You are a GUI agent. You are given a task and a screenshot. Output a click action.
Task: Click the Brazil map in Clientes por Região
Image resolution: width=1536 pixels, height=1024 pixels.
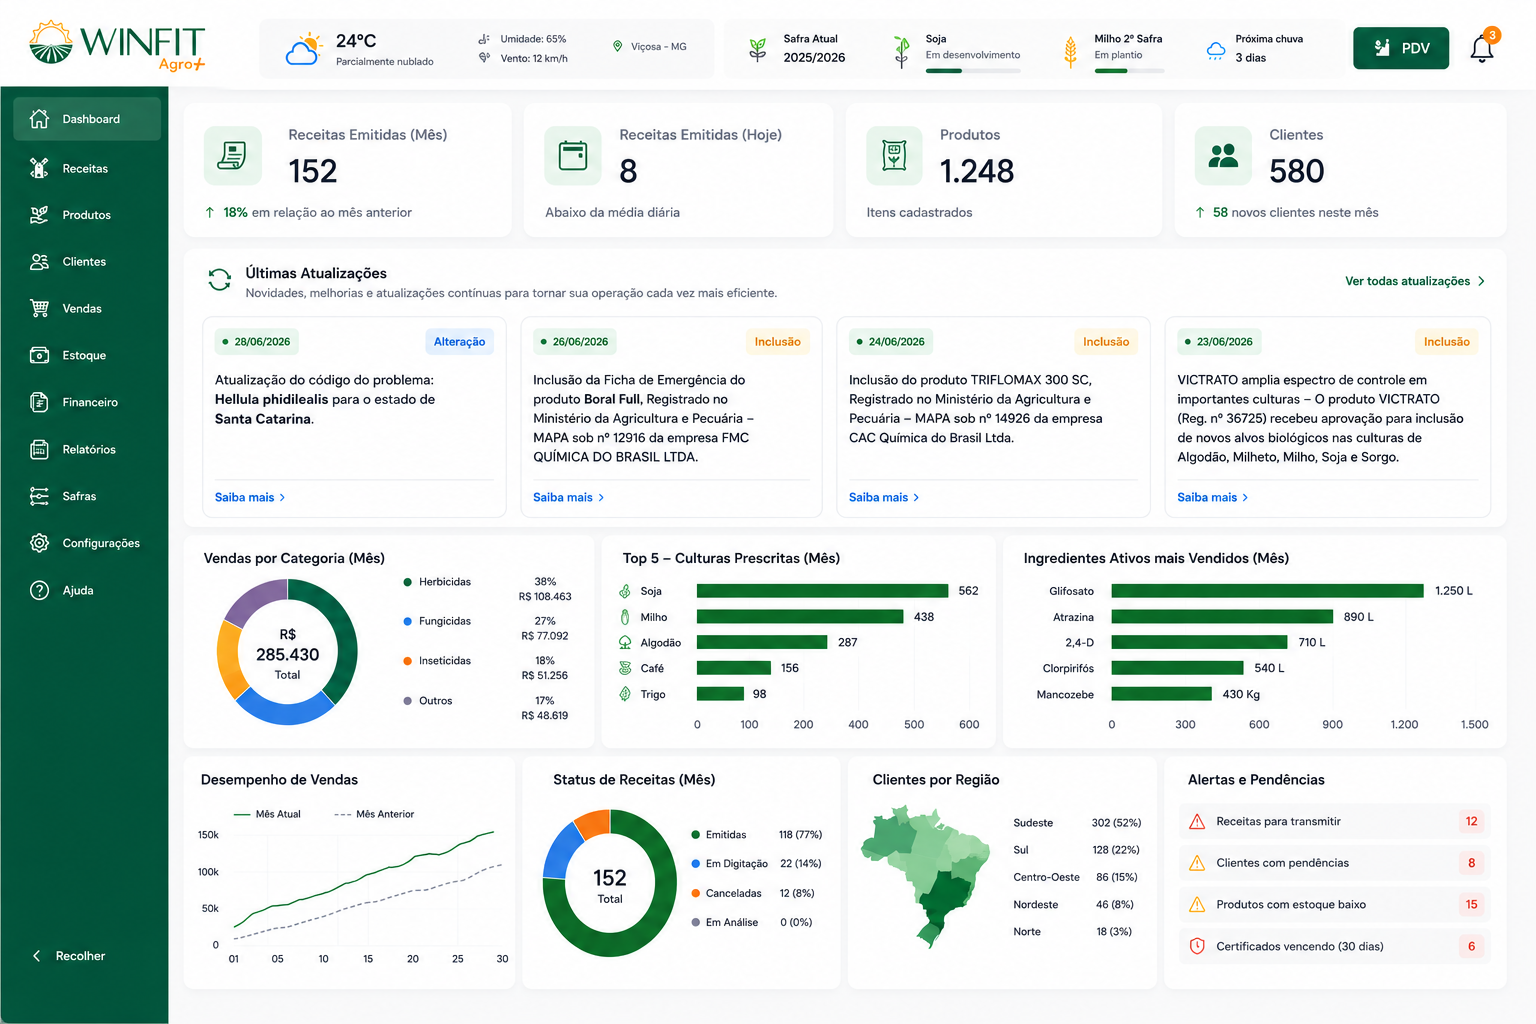point(924,877)
